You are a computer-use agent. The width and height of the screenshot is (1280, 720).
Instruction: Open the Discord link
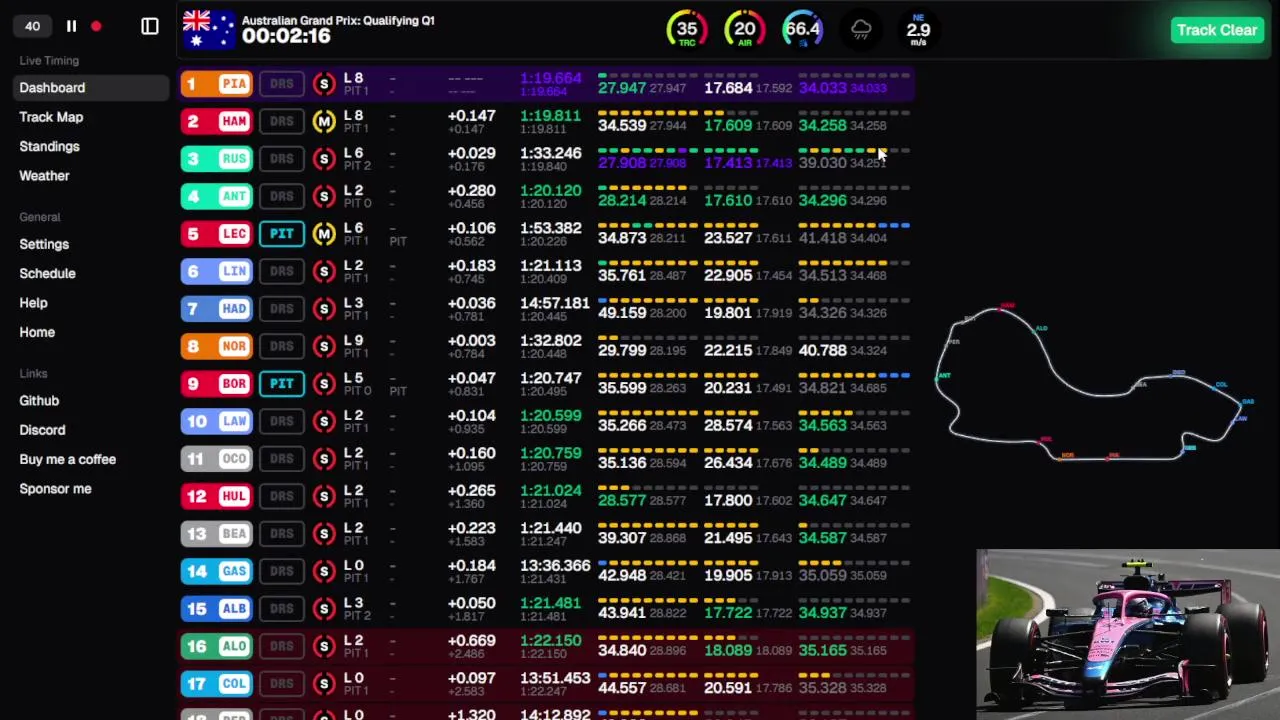point(42,430)
